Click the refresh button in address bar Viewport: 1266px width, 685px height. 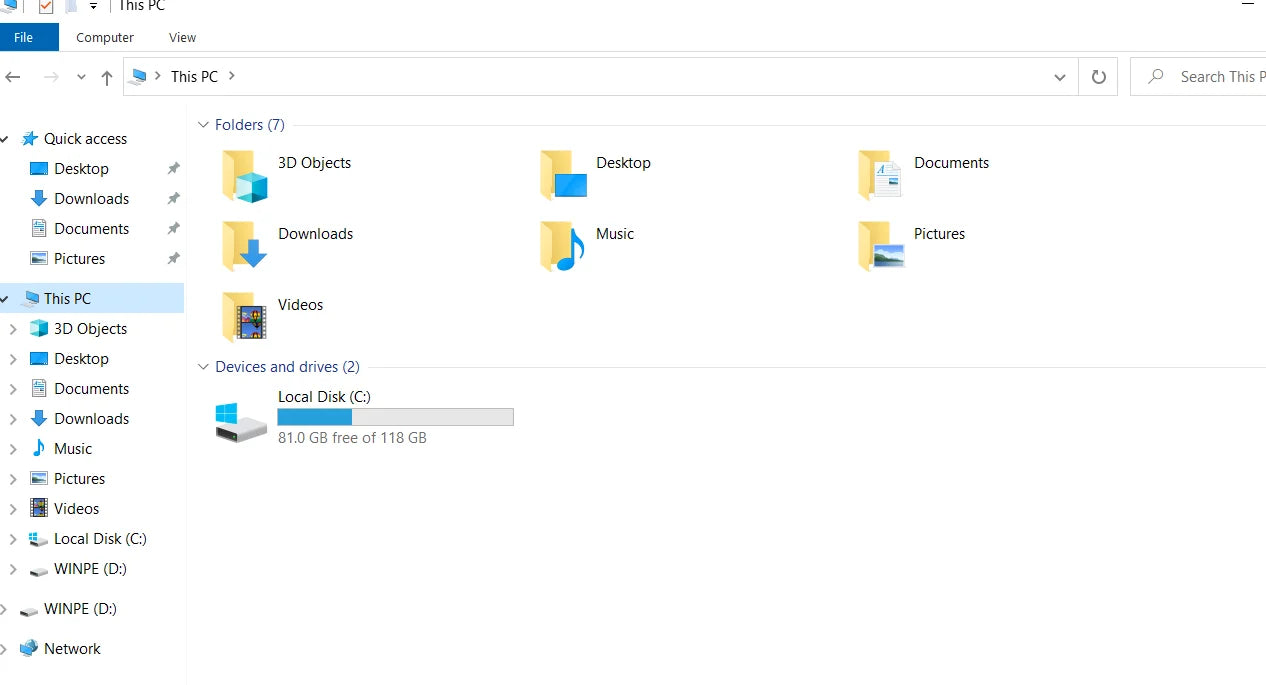pyautogui.click(x=1098, y=77)
